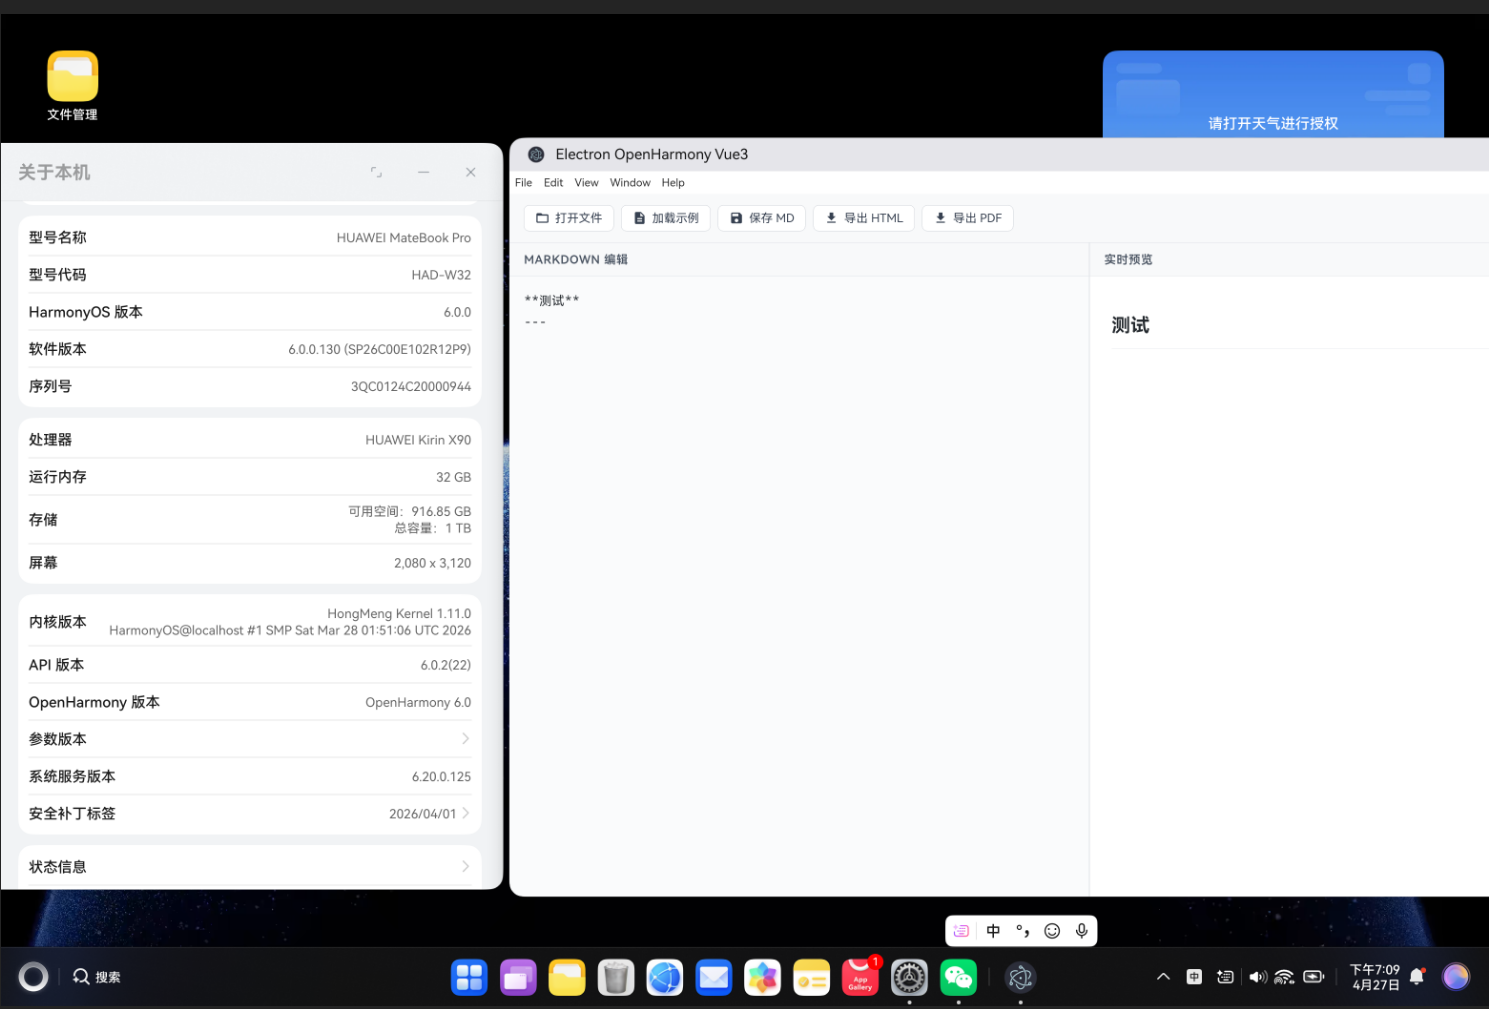Click the input method 中 tray icon
This screenshot has width=1489, height=1009.
[x=1194, y=977]
